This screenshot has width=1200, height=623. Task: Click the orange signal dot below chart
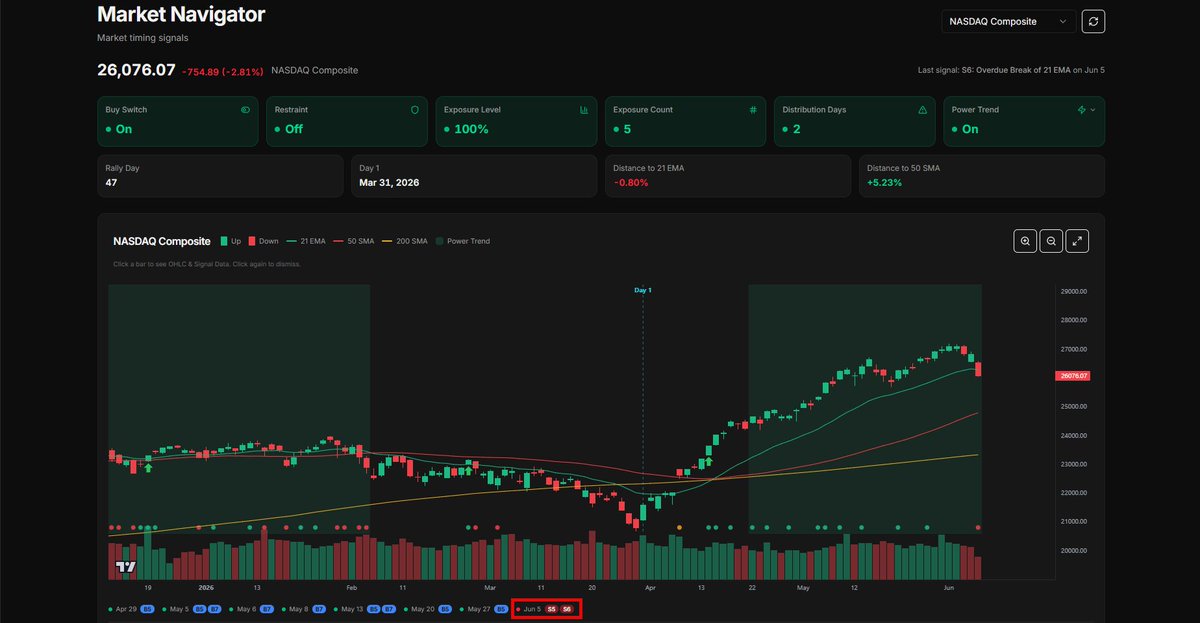click(x=680, y=527)
